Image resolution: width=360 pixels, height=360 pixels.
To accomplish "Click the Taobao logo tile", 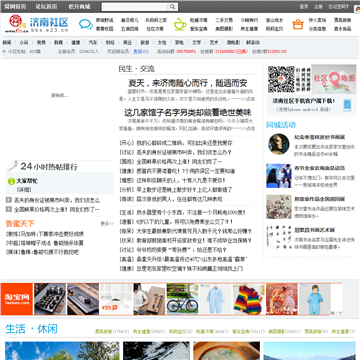I will [17, 299].
